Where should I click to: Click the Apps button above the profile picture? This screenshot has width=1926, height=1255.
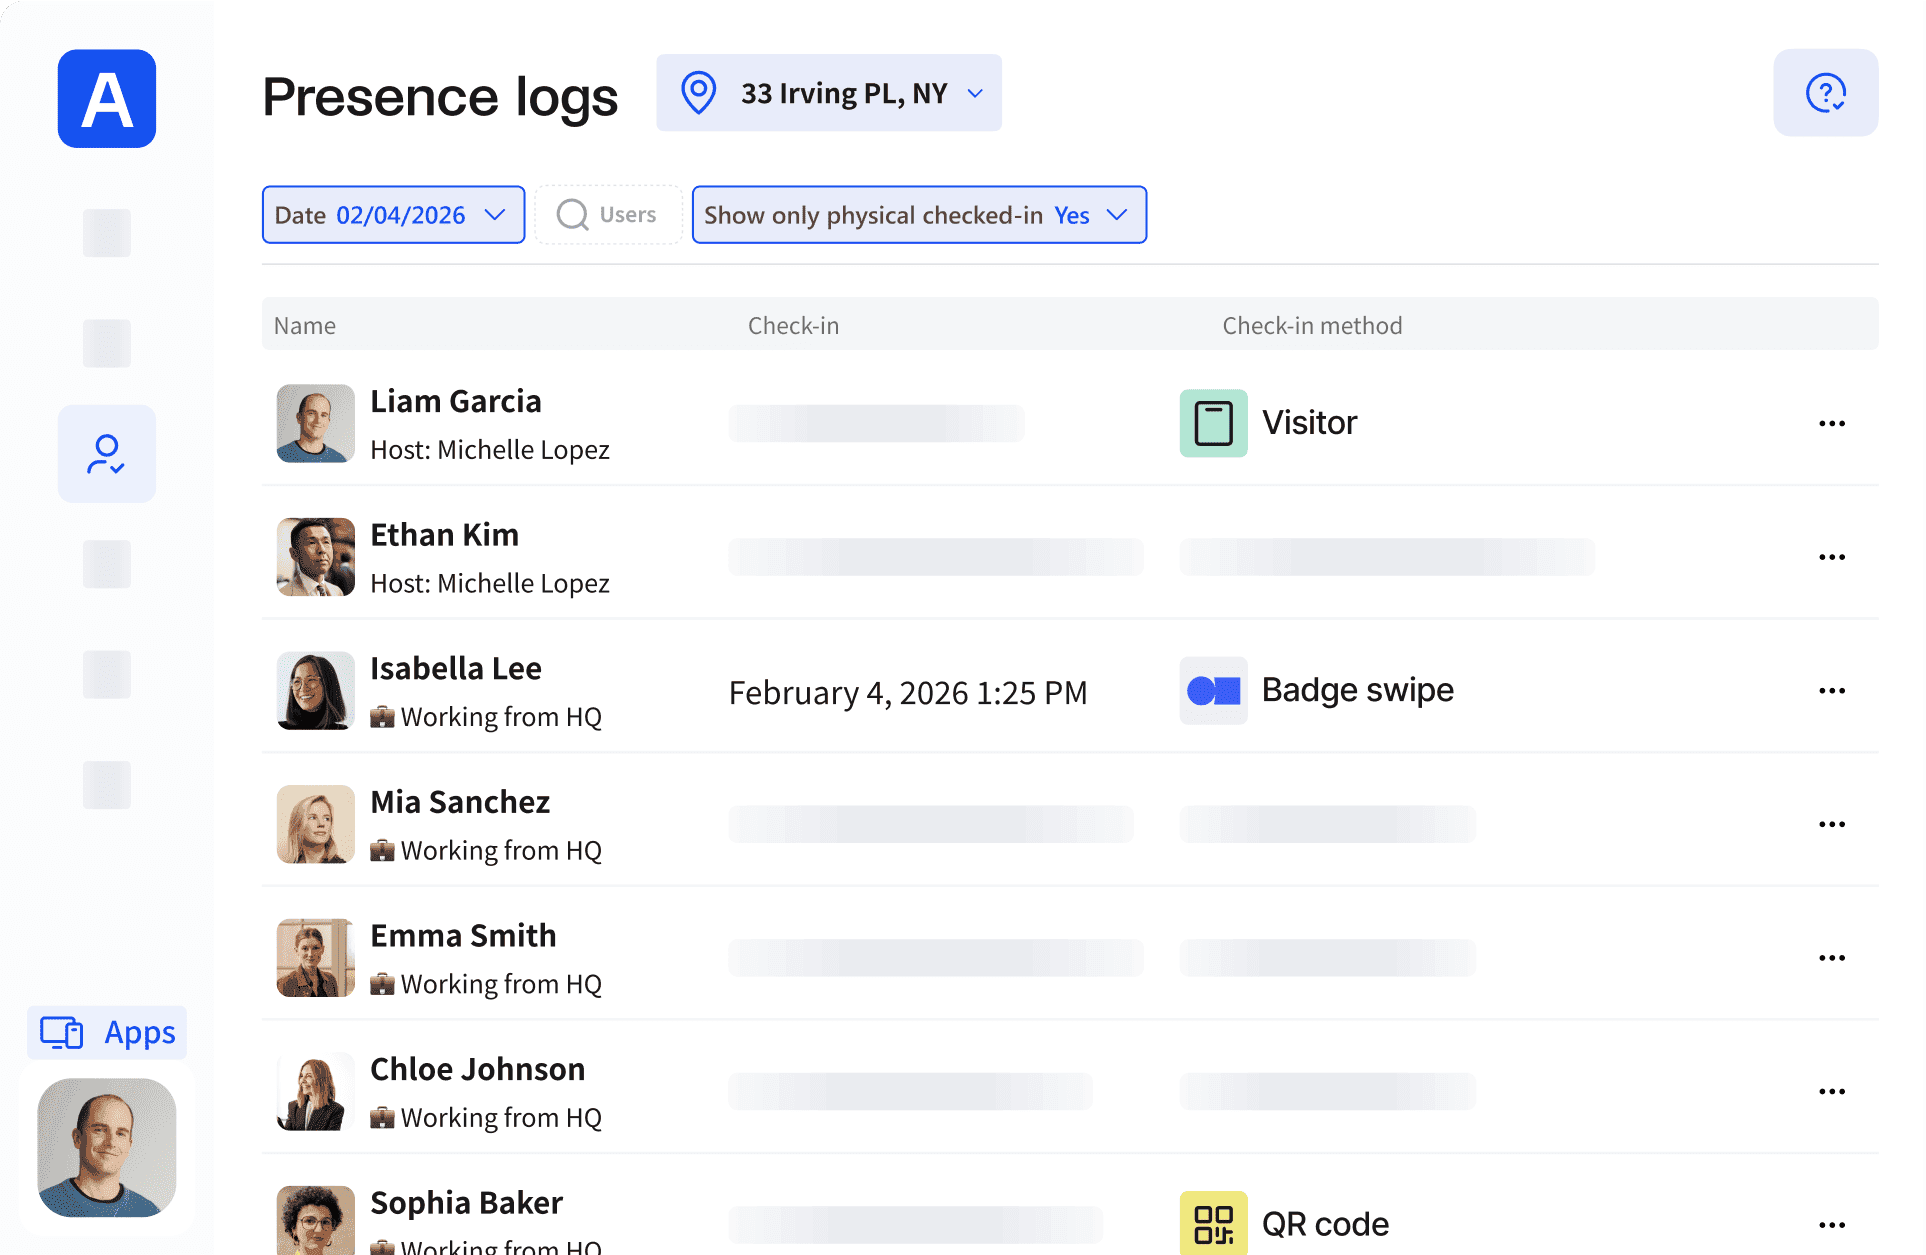click(x=106, y=1032)
